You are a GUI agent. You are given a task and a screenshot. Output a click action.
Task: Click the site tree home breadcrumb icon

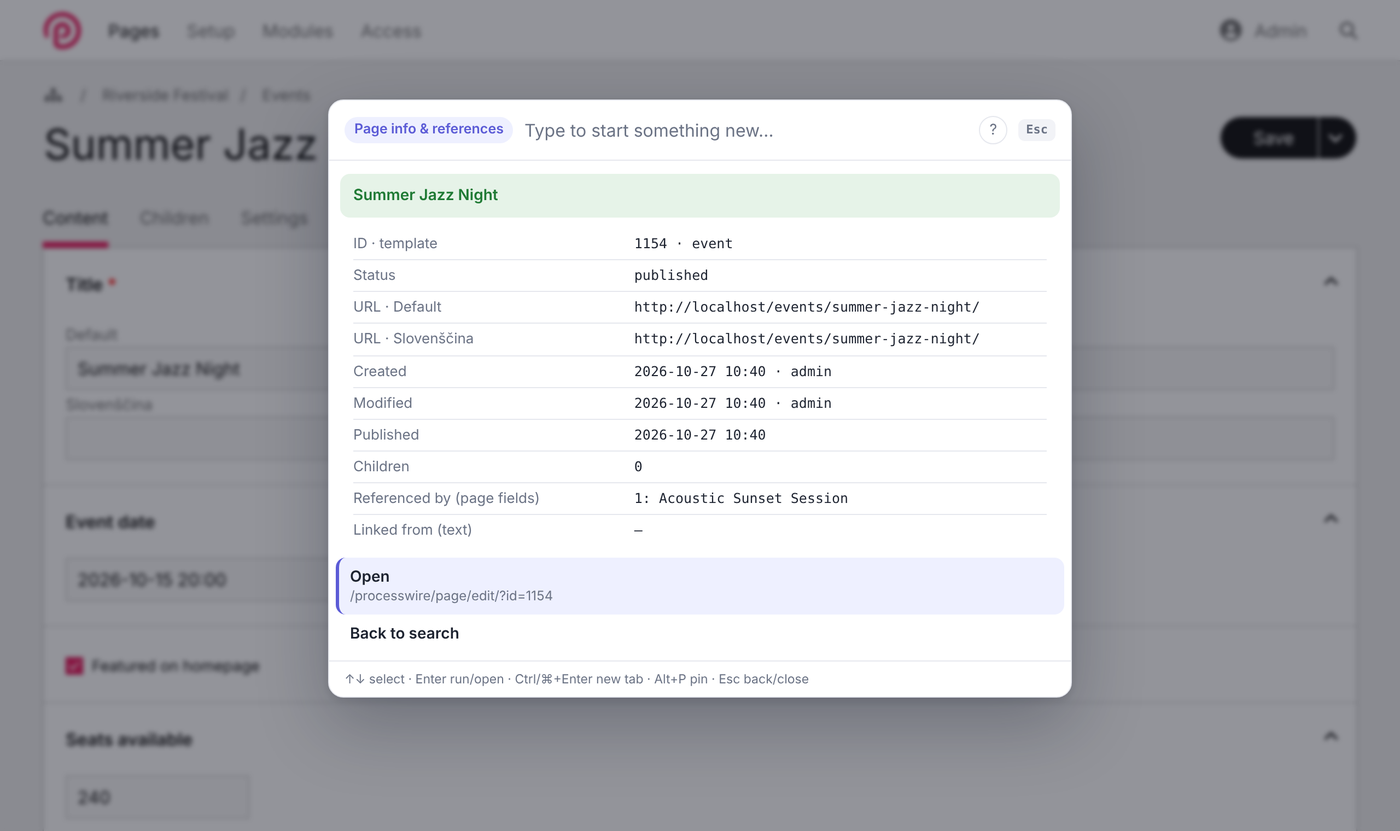coord(53,95)
